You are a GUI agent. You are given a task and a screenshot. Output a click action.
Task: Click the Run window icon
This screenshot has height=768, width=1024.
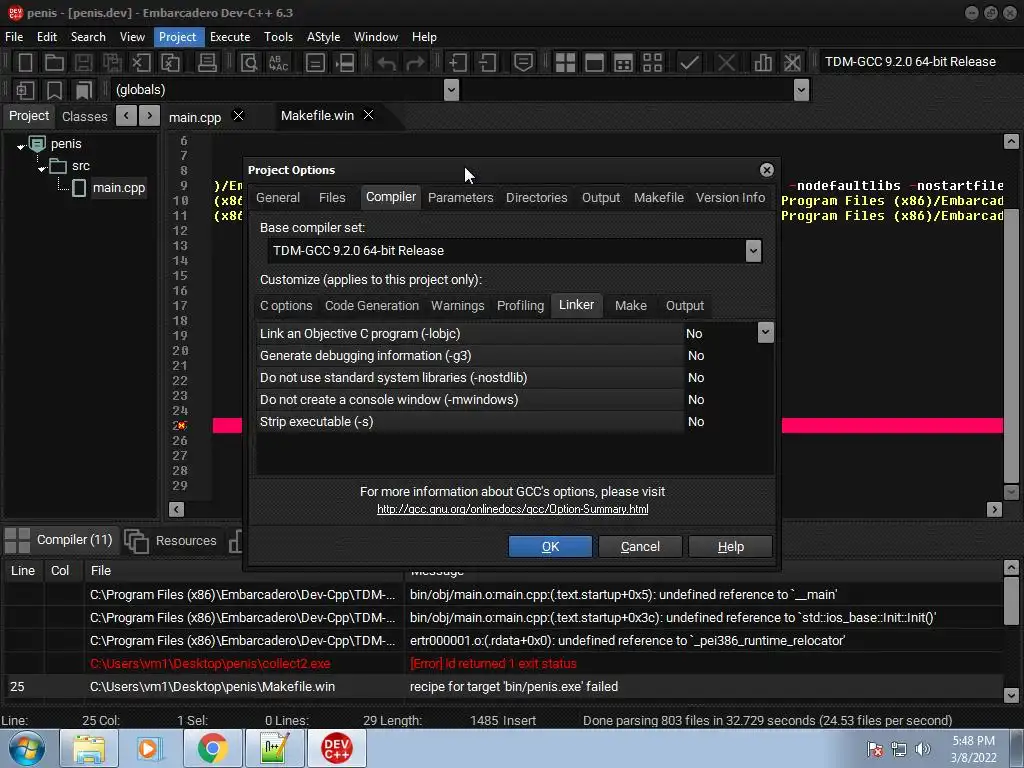click(x=594, y=63)
